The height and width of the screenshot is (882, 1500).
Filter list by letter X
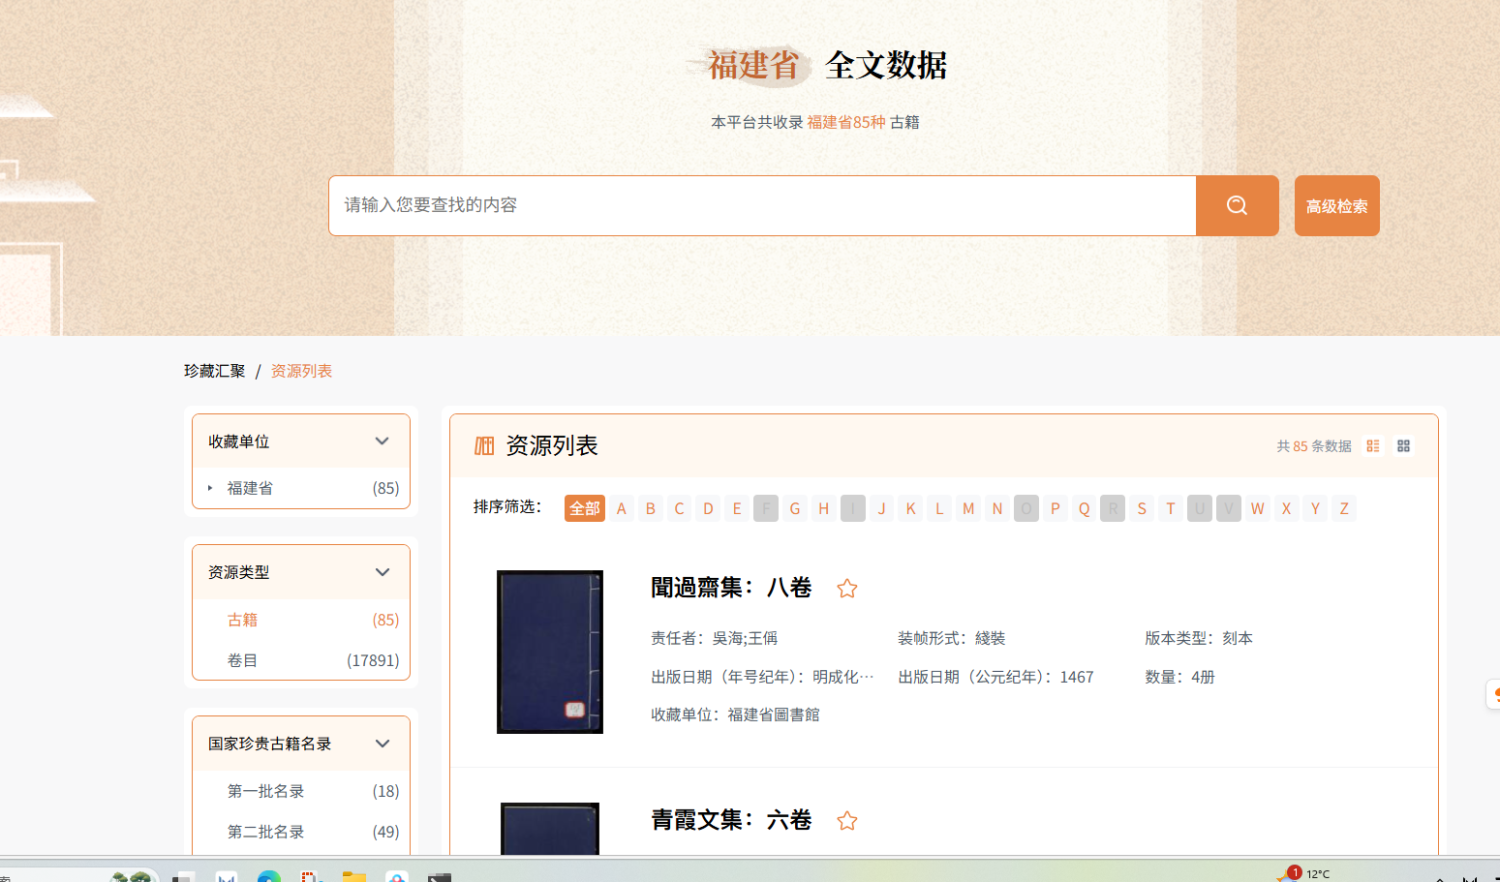point(1287,508)
